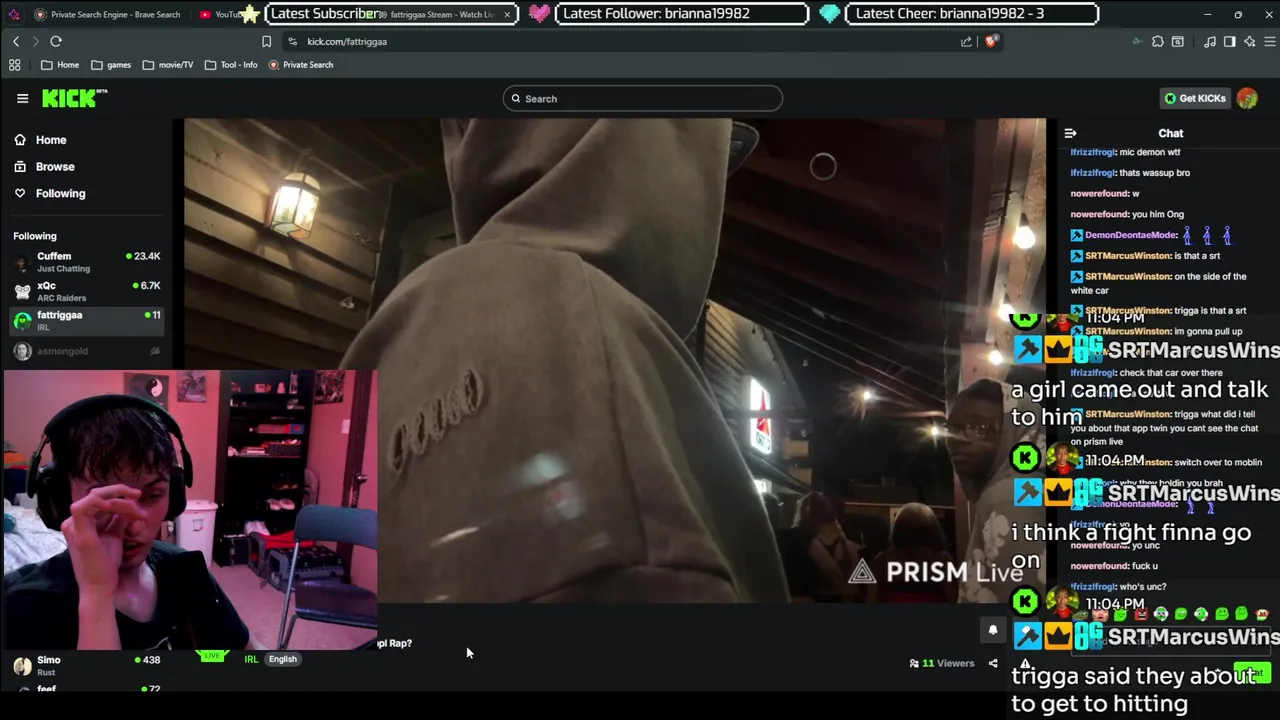
Task: Open the Leo AI sparkle icon
Action: click(x=1249, y=41)
